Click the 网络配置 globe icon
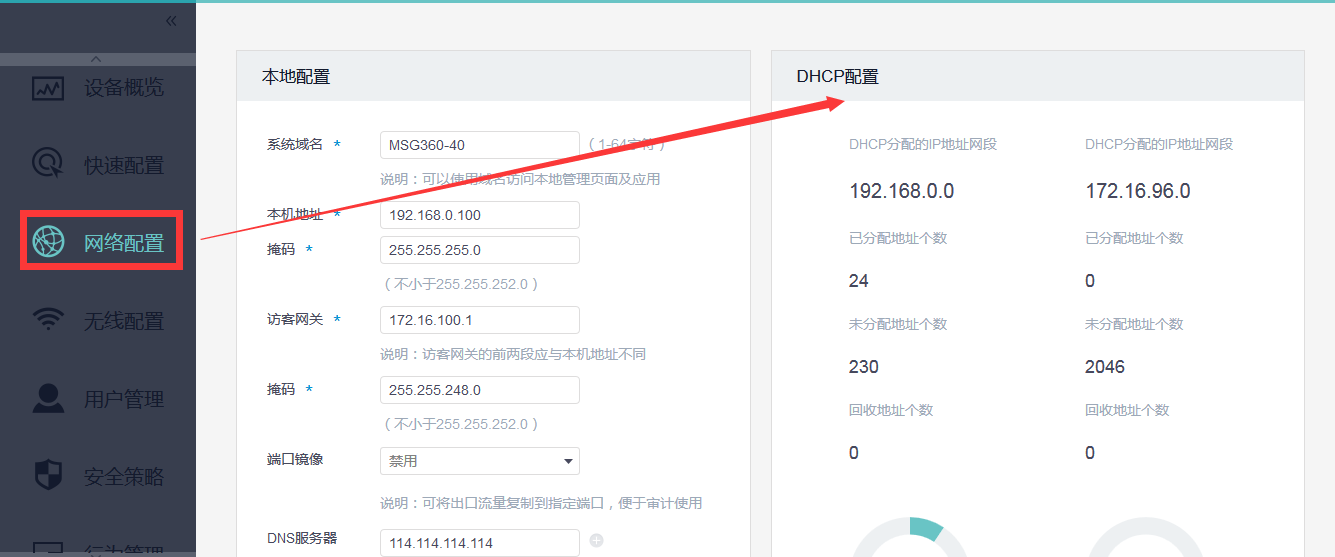 pyautogui.click(x=48, y=241)
